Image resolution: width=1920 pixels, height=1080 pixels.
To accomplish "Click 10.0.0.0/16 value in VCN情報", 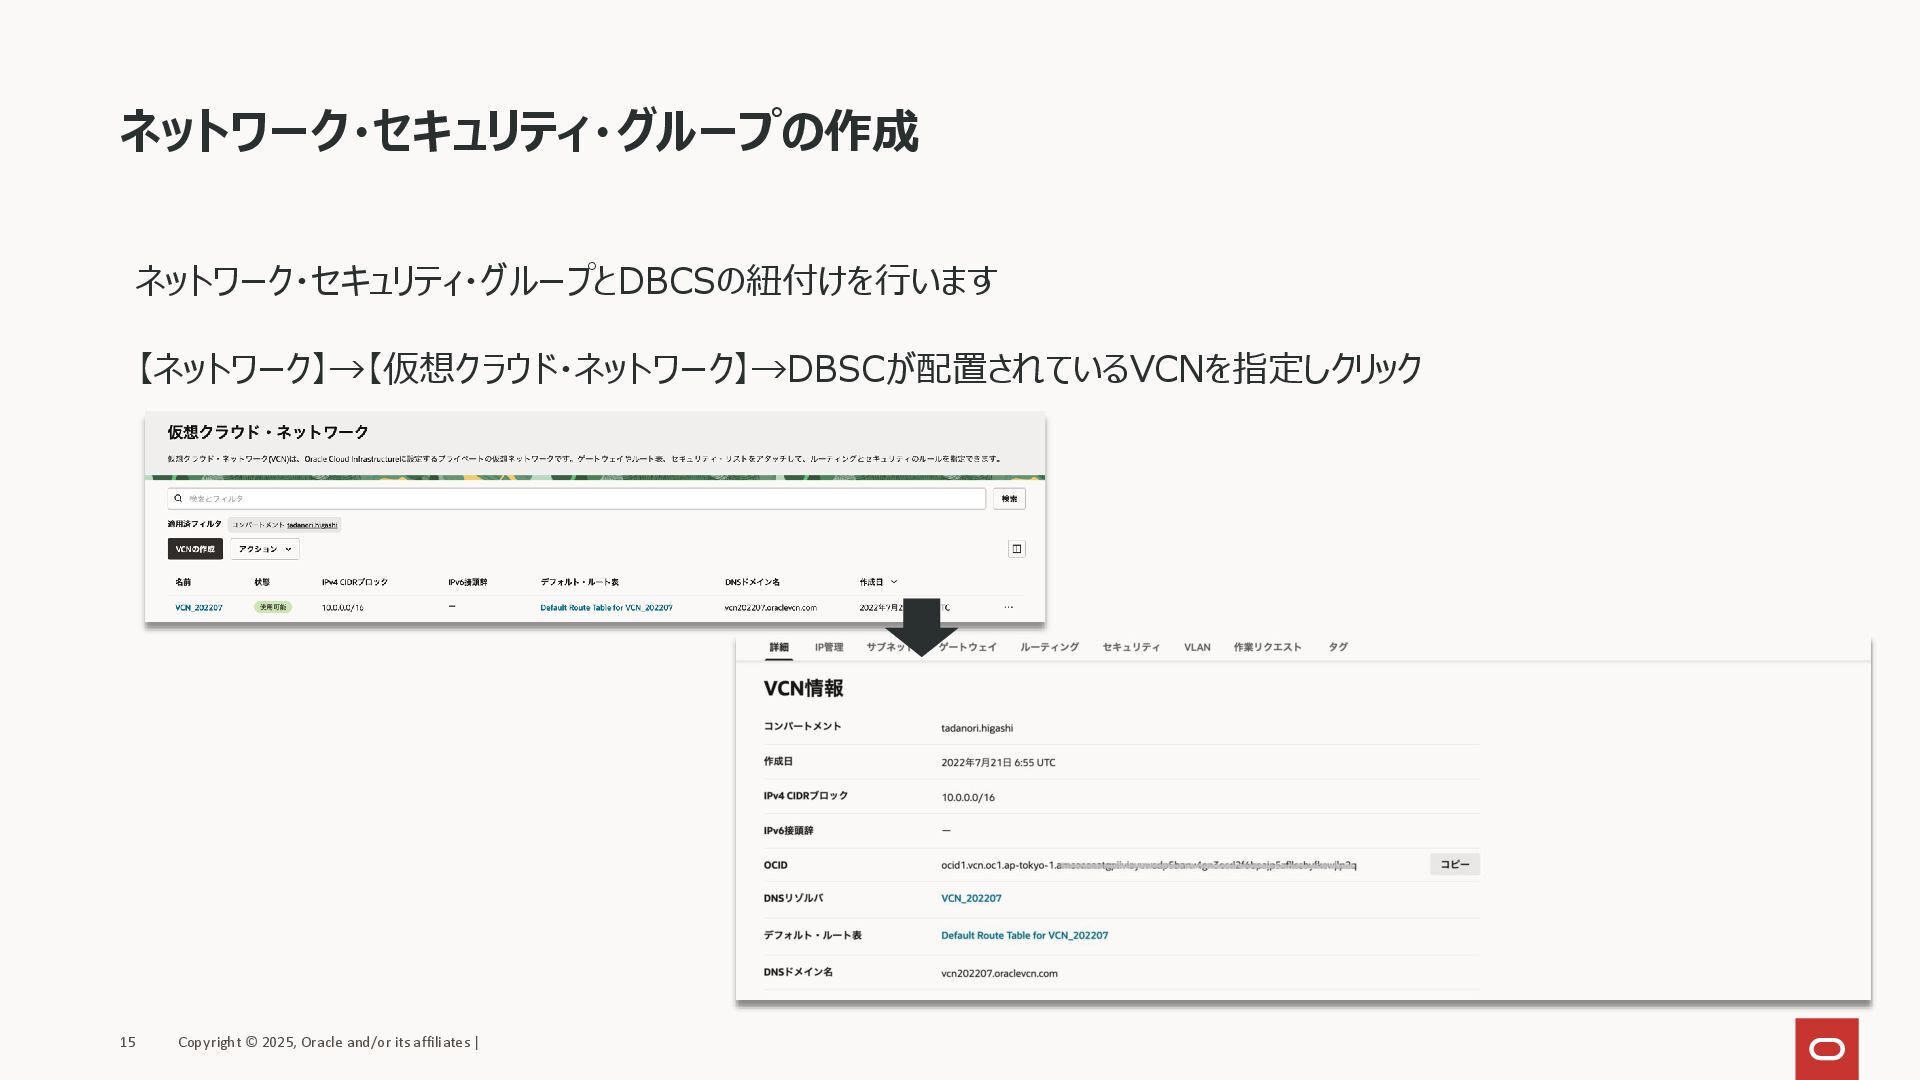I will [968, 797].
